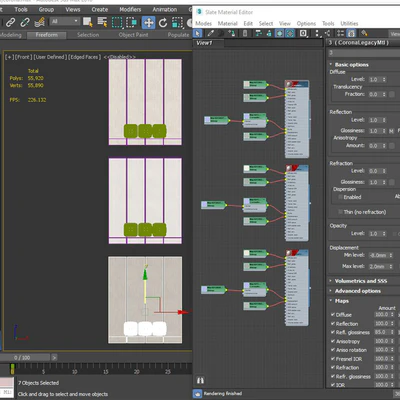Adjust the Diffuse Level spinner
The image size is (400, 400).
384,79
